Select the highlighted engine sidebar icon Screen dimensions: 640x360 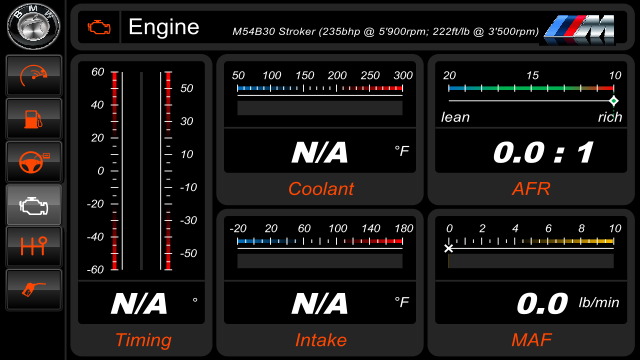[34, 205]
